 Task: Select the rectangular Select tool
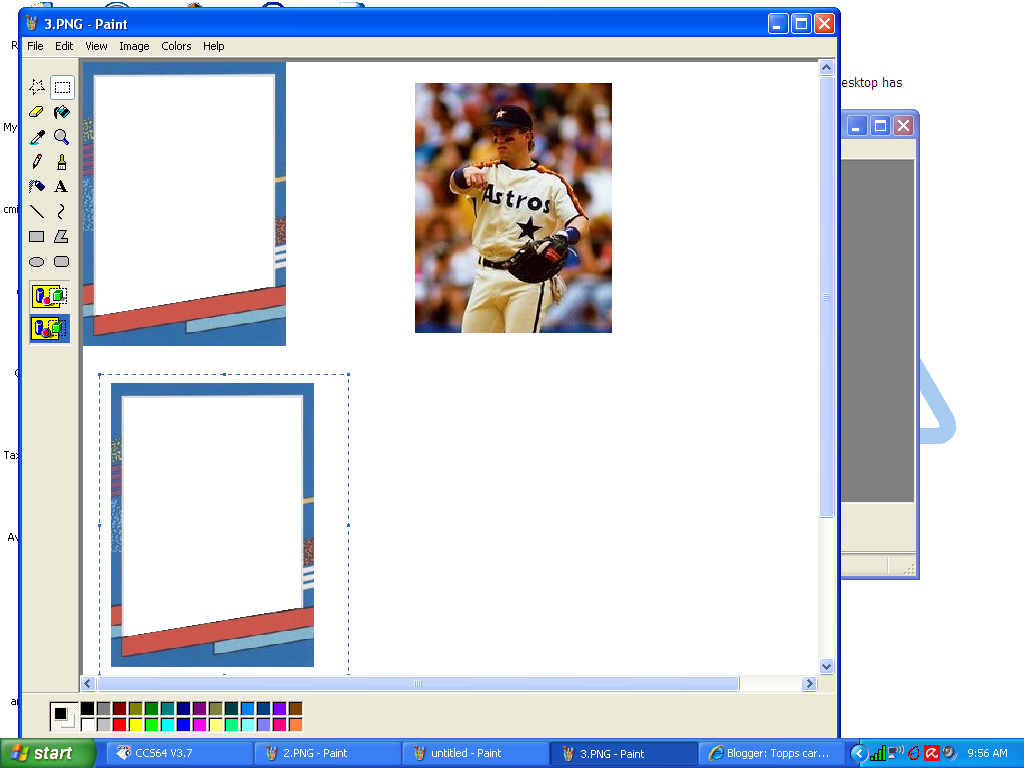62,87
